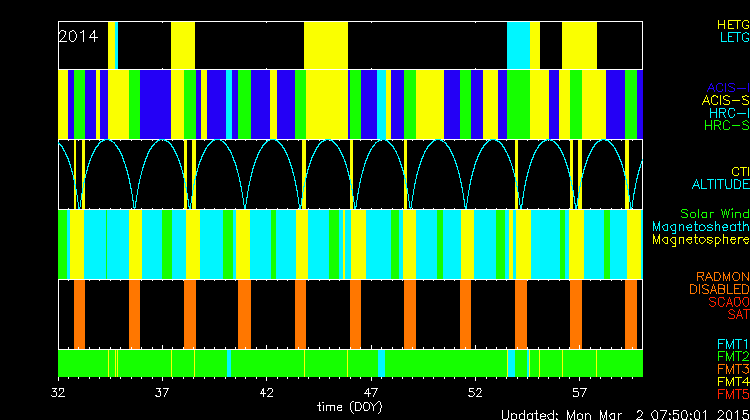Screen dimensions: 750x420
Task: Click the 2014 year label
Action: 78,36
